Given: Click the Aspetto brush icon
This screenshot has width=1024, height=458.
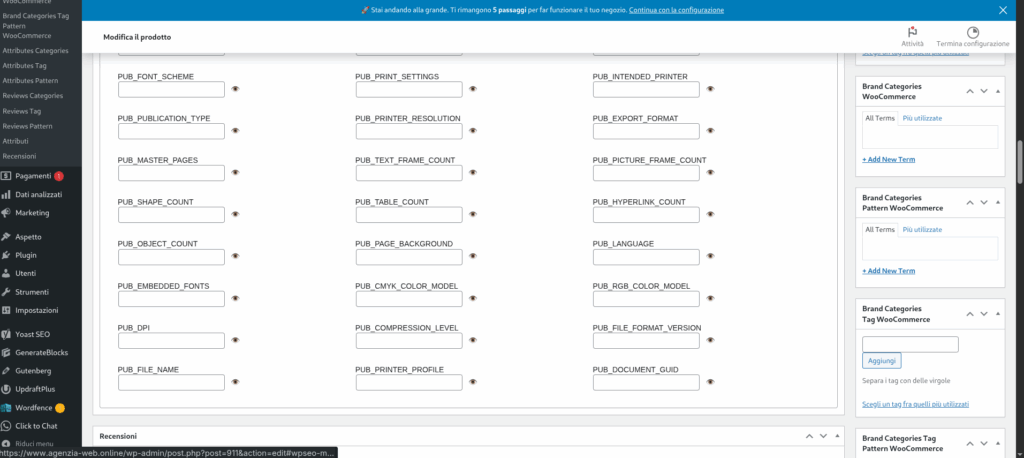Looking at the screenshot, I should tap(6, 237).
